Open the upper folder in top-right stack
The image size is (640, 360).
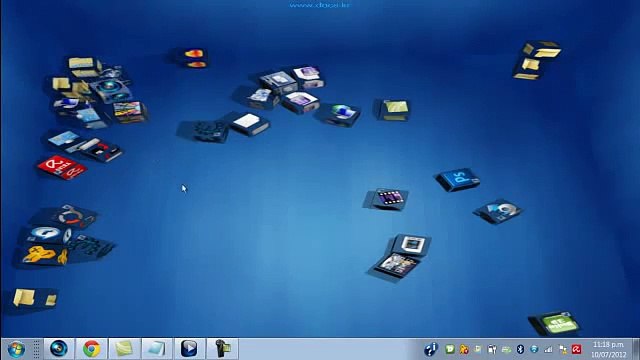coord(543,49)
